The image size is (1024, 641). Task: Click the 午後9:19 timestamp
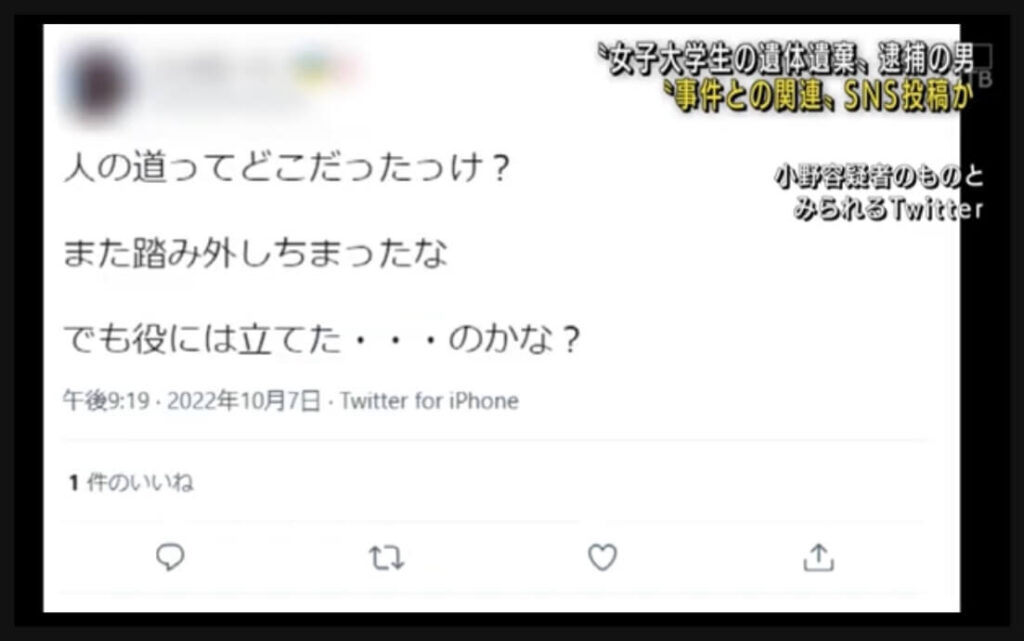[106, 400]
